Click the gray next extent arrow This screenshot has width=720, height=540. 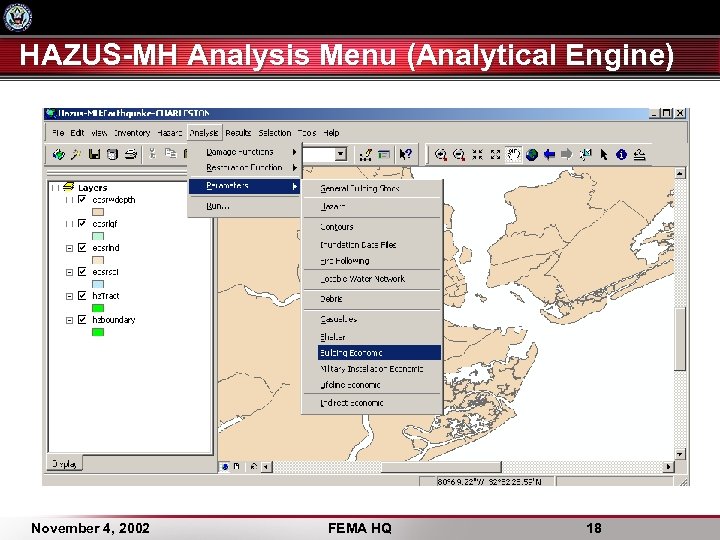(567, 154)
